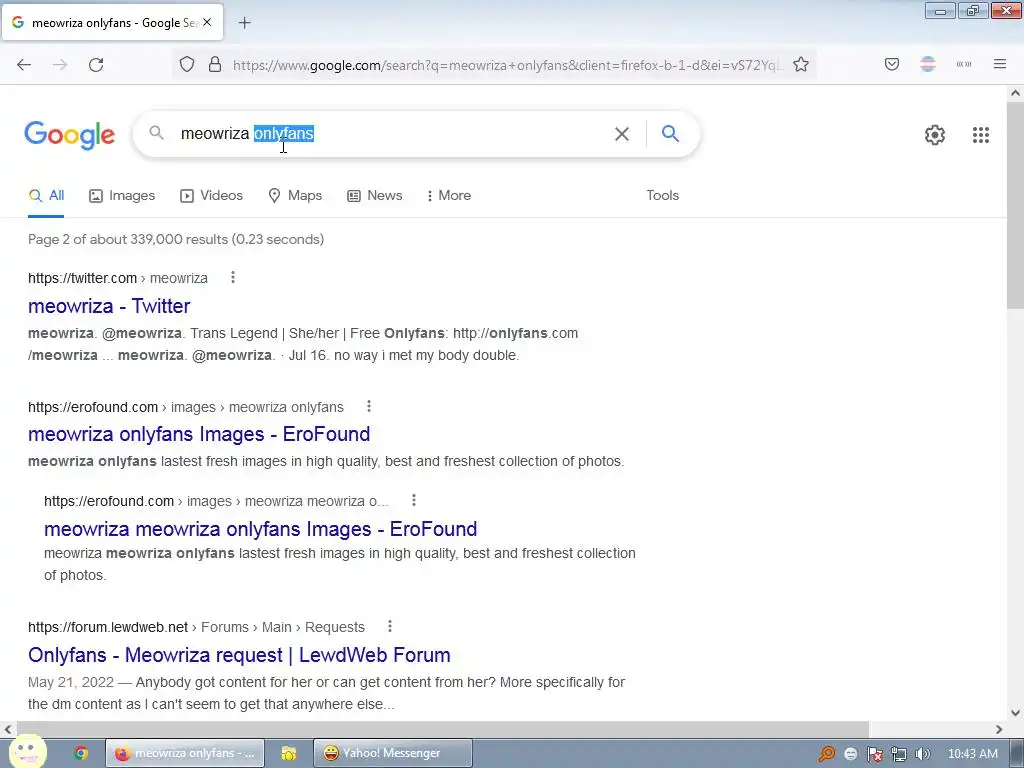Viewport: 1024px width, 768px height.
Task: Click inside the Google search input field
Action: click(x=392, y=134)
